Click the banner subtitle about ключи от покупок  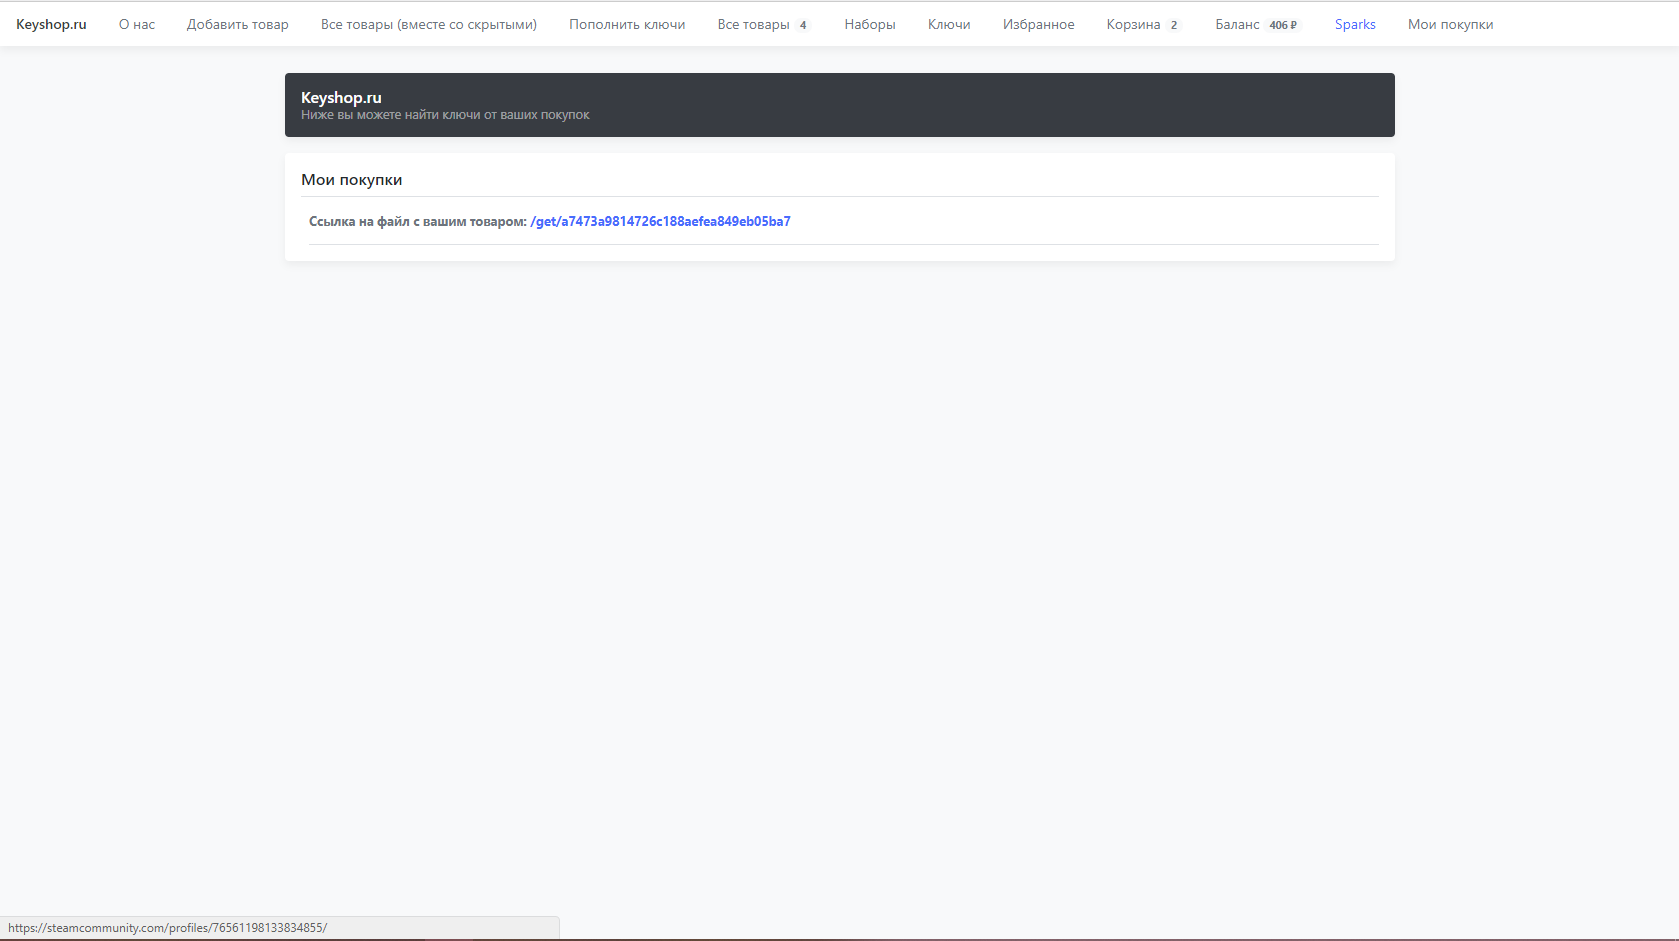[445, 115]
